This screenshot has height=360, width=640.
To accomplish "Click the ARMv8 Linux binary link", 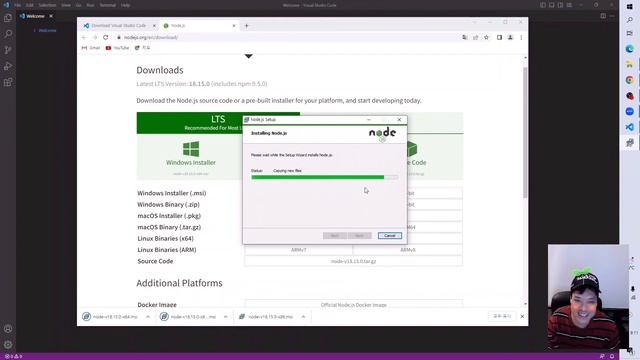I will coord(408,250).
